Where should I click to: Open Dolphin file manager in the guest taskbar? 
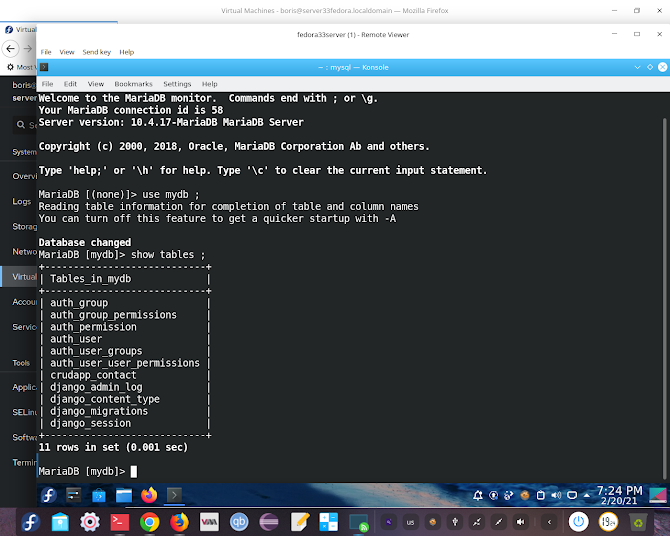pyautogui.click(x=124, y=495)
